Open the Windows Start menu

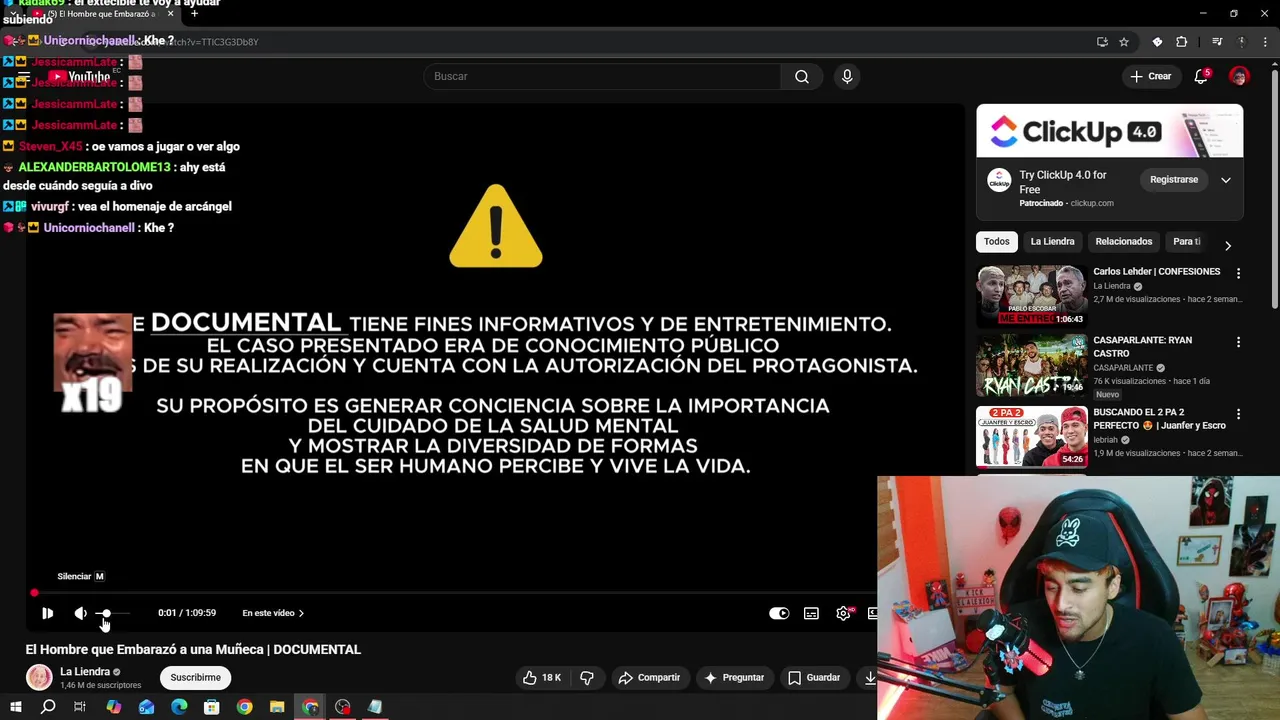click(15, 707)
